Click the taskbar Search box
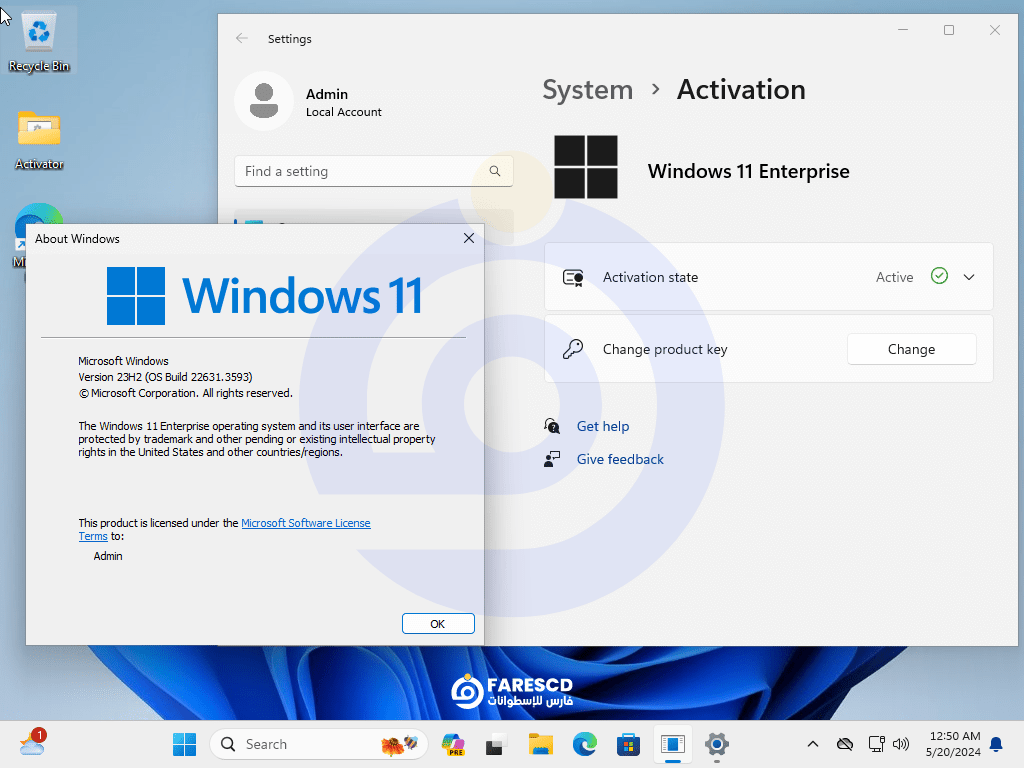1024x768 pixels. (319, 744)
